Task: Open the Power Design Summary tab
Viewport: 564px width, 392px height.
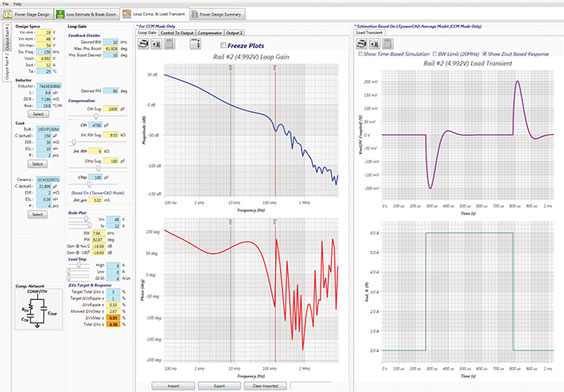Action: coord(218,14)
